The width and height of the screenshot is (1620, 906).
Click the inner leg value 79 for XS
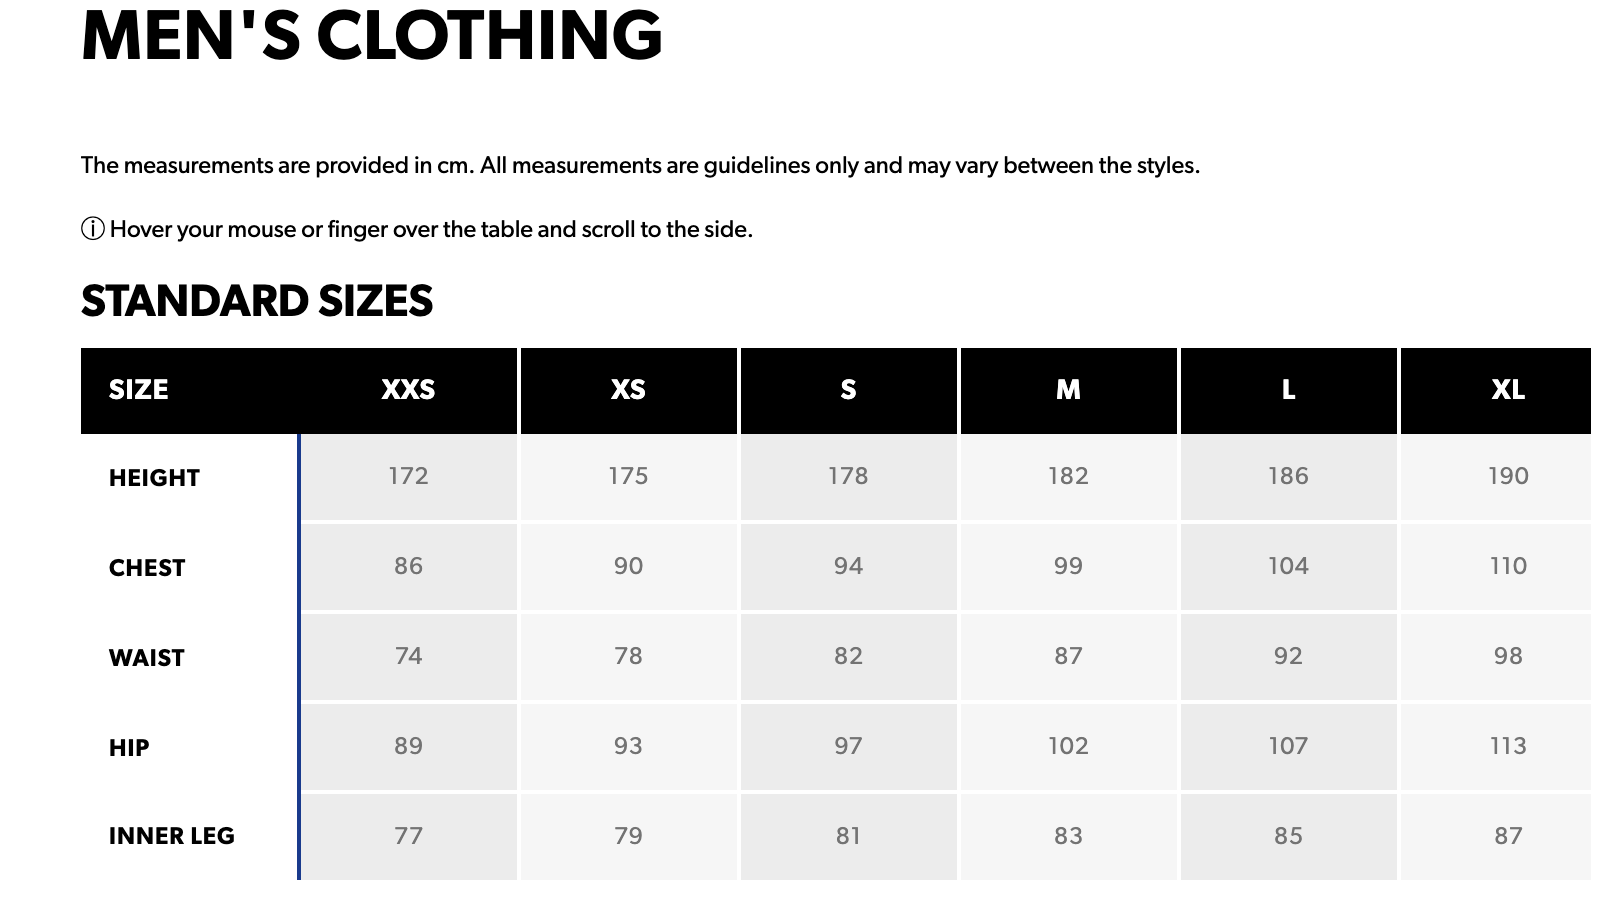(628, 836)
